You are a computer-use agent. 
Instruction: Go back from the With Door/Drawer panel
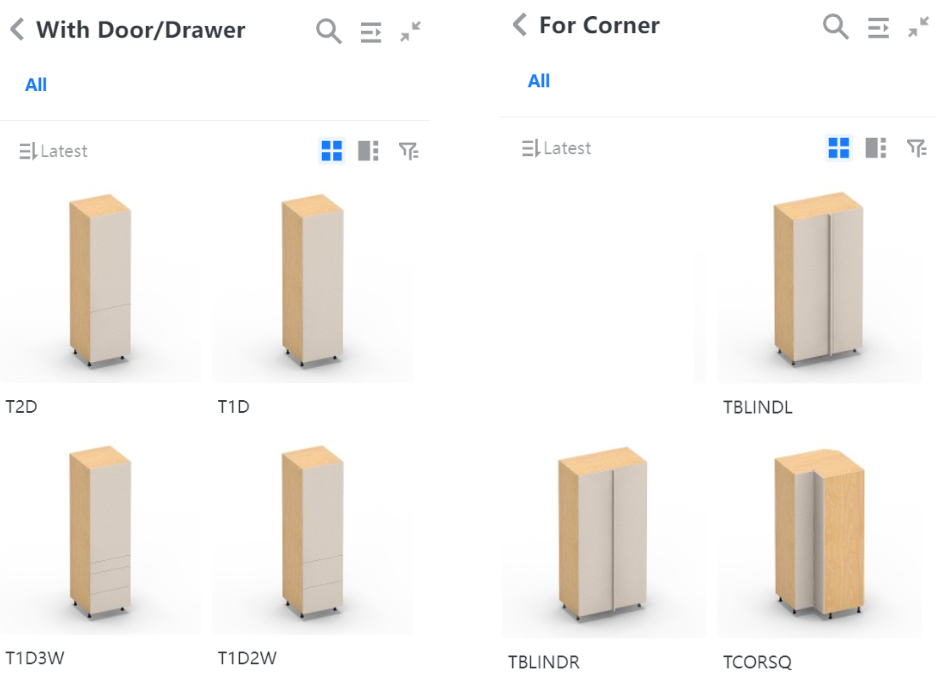18,29
